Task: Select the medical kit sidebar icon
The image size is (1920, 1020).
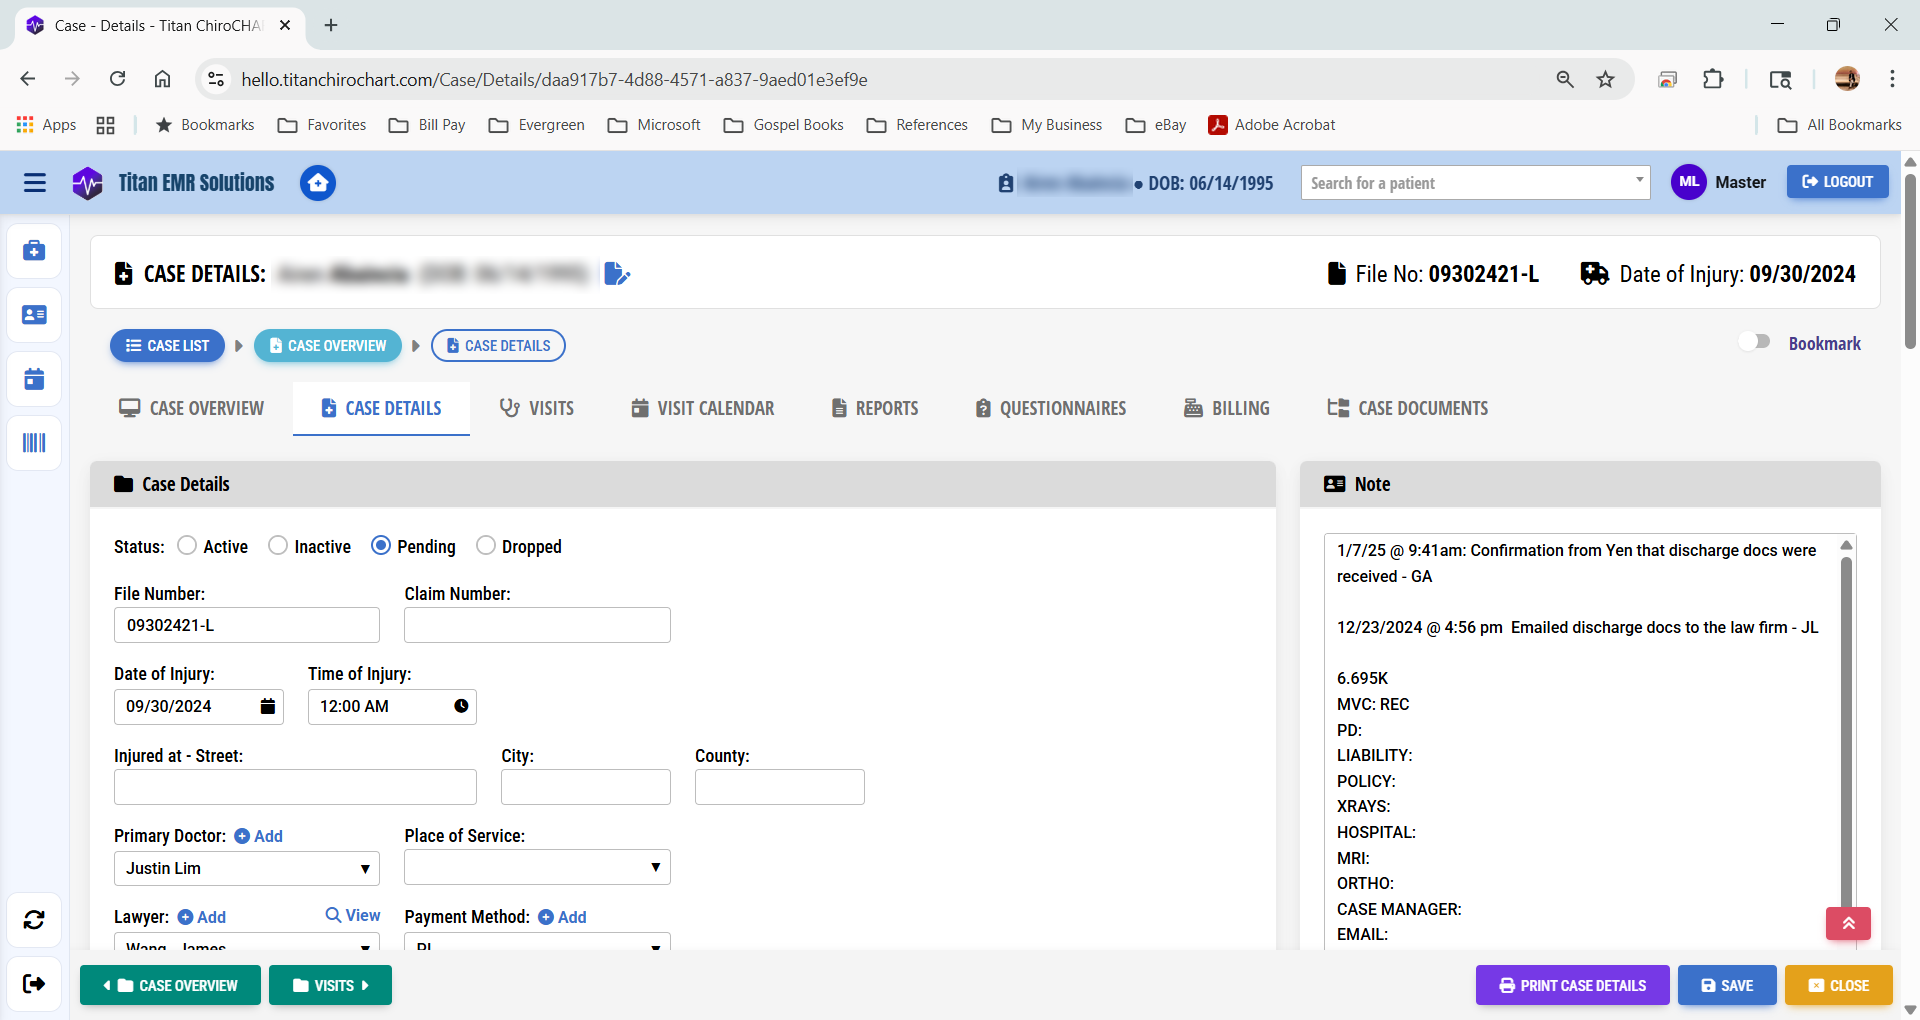Action: point(34,251)
